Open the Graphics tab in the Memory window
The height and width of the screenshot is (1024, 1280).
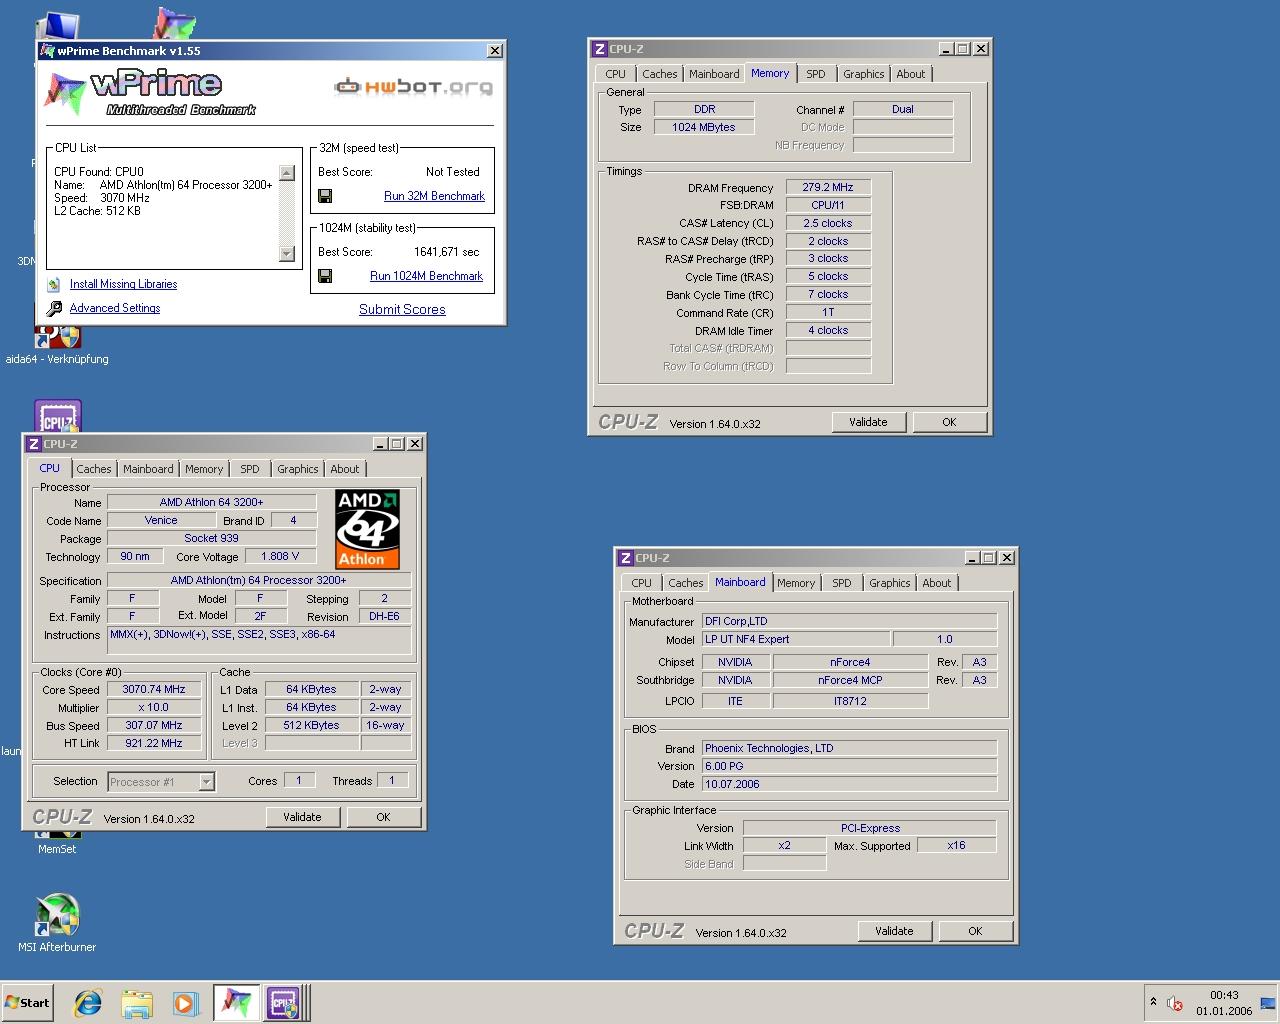pyautogui.click(x=864, y=74)
